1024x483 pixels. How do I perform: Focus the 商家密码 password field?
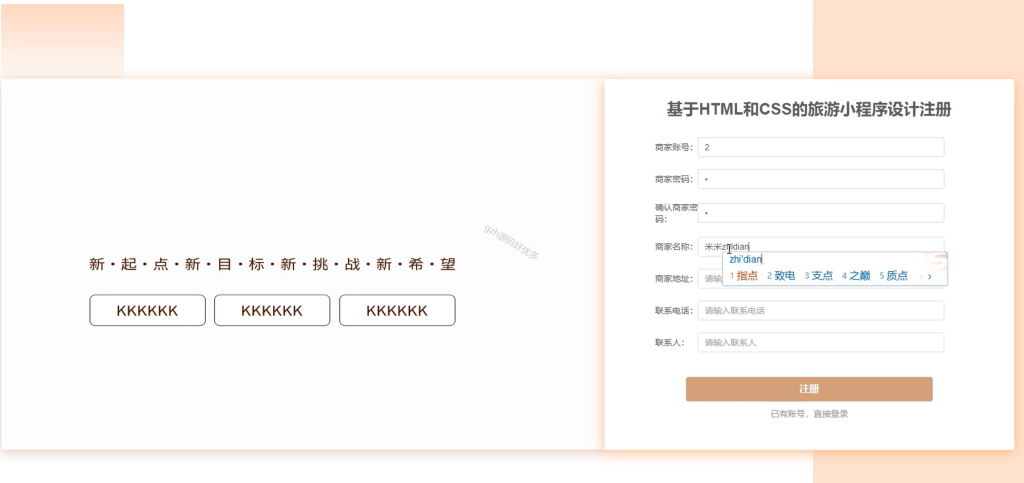[x=821, y=179]
